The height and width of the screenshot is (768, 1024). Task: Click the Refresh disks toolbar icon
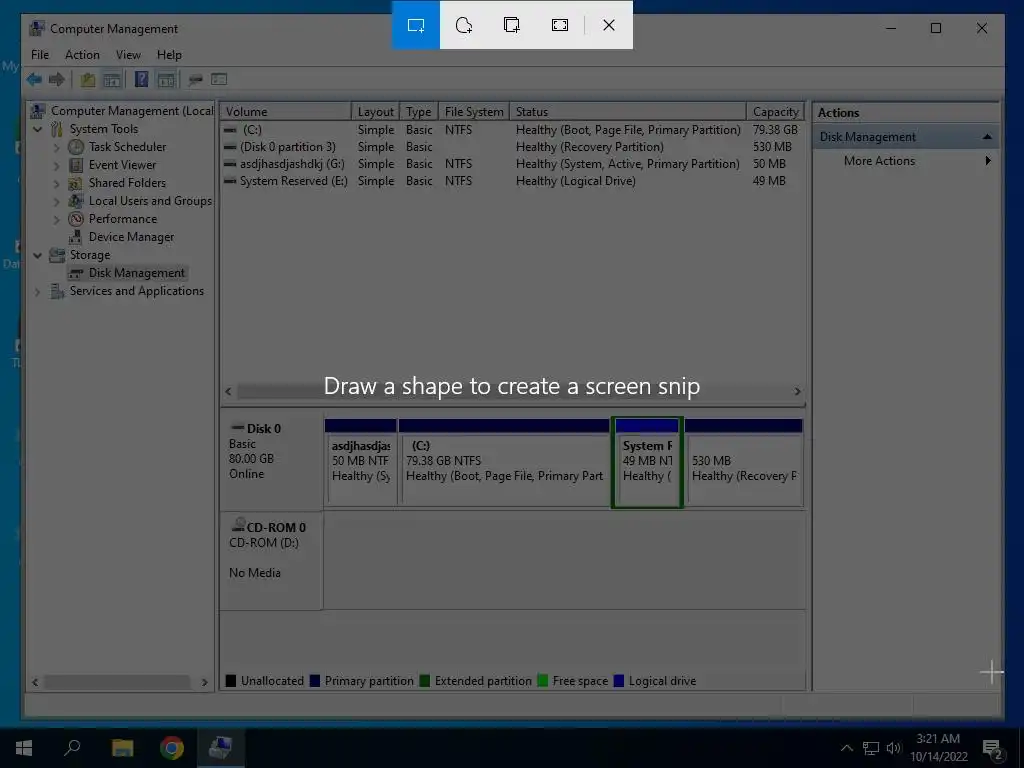[195, 80]
